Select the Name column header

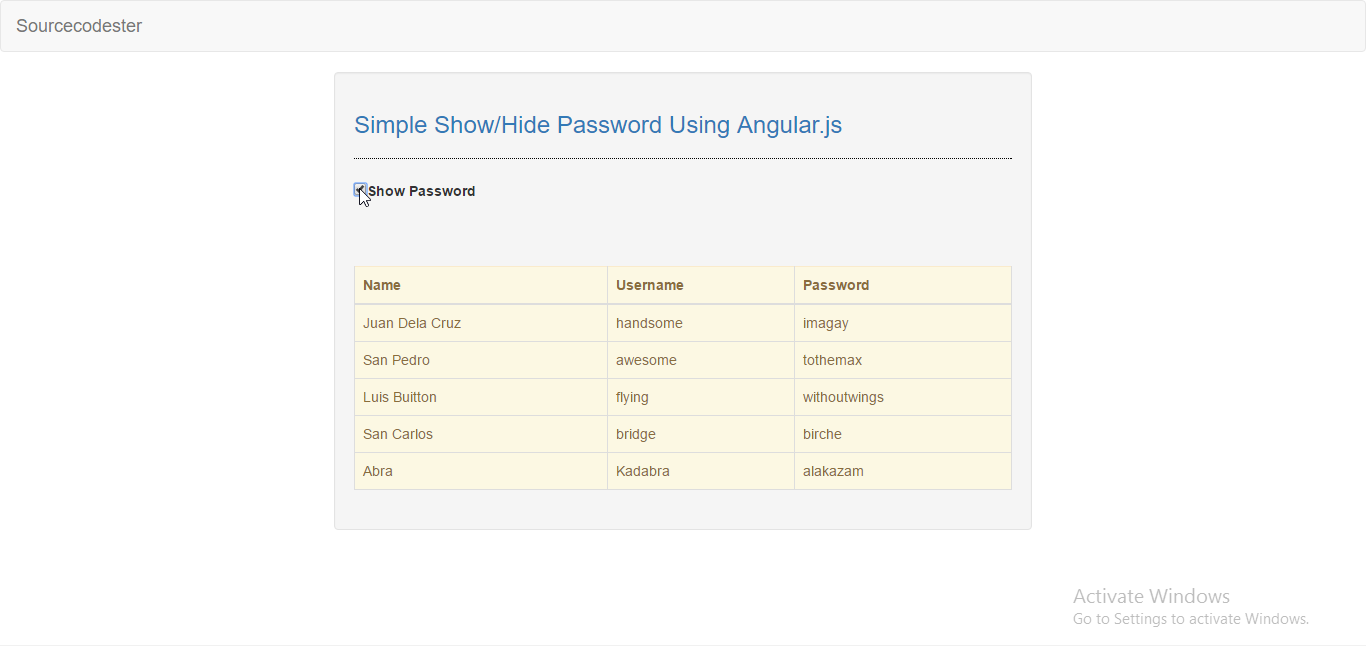coord(481,285)
